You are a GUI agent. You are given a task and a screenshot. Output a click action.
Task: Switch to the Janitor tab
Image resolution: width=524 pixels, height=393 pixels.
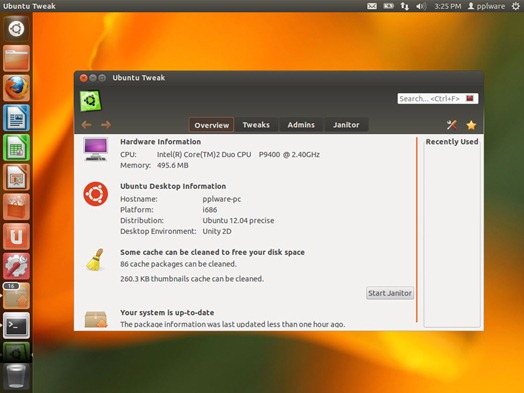click(346, 125)
